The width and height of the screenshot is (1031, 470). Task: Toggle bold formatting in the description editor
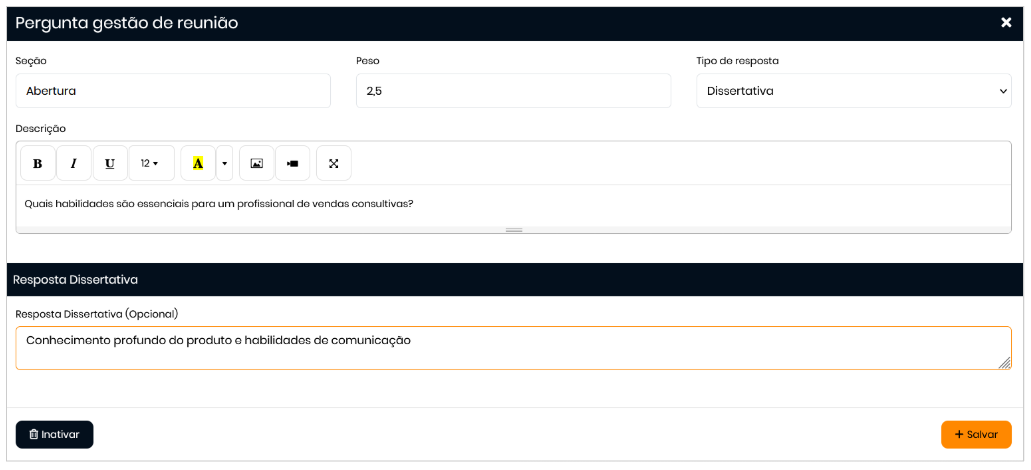[x=38, y=163]
